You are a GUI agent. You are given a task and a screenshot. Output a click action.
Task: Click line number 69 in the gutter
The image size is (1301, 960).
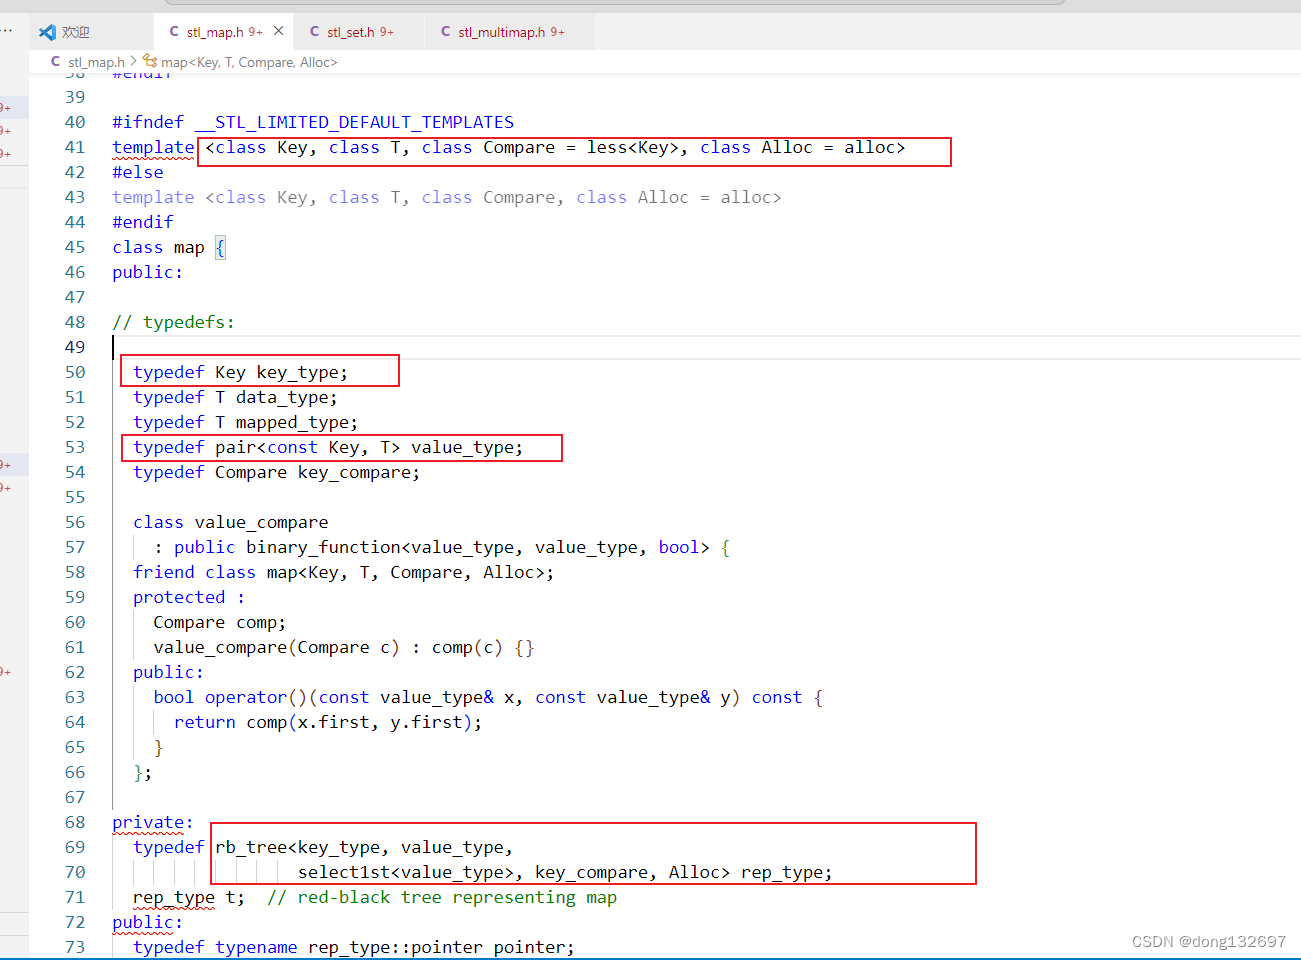point(75,847)
